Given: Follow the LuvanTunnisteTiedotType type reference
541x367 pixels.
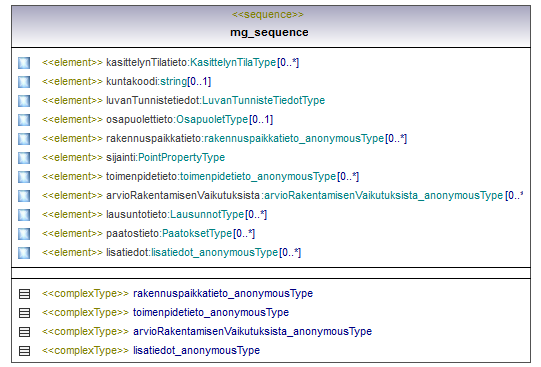Looking at the screenshot, I should click(x=264, y=100).
